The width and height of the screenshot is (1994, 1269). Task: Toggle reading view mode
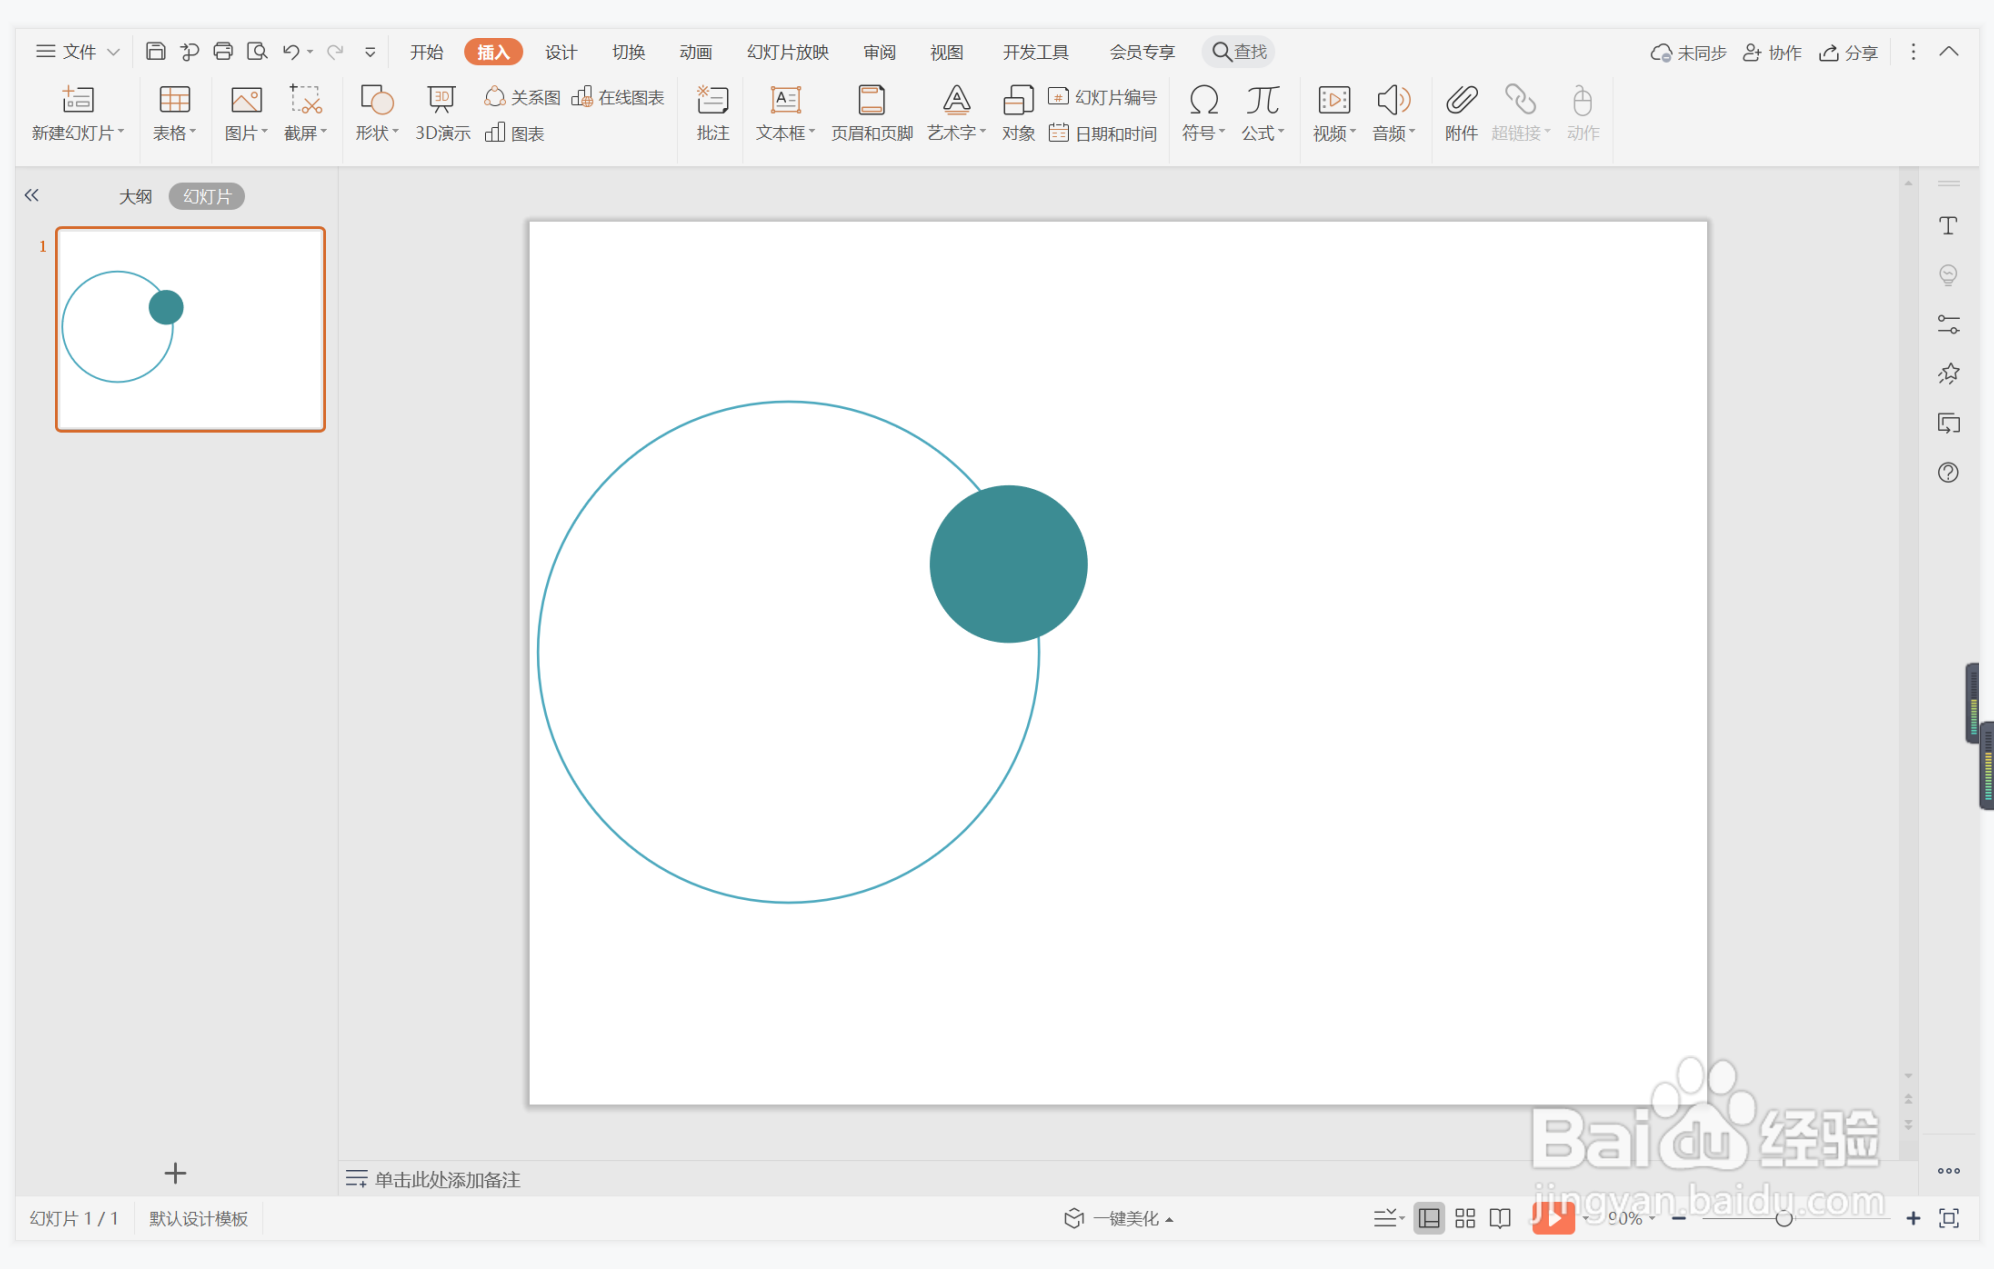pos(1500,1218)
